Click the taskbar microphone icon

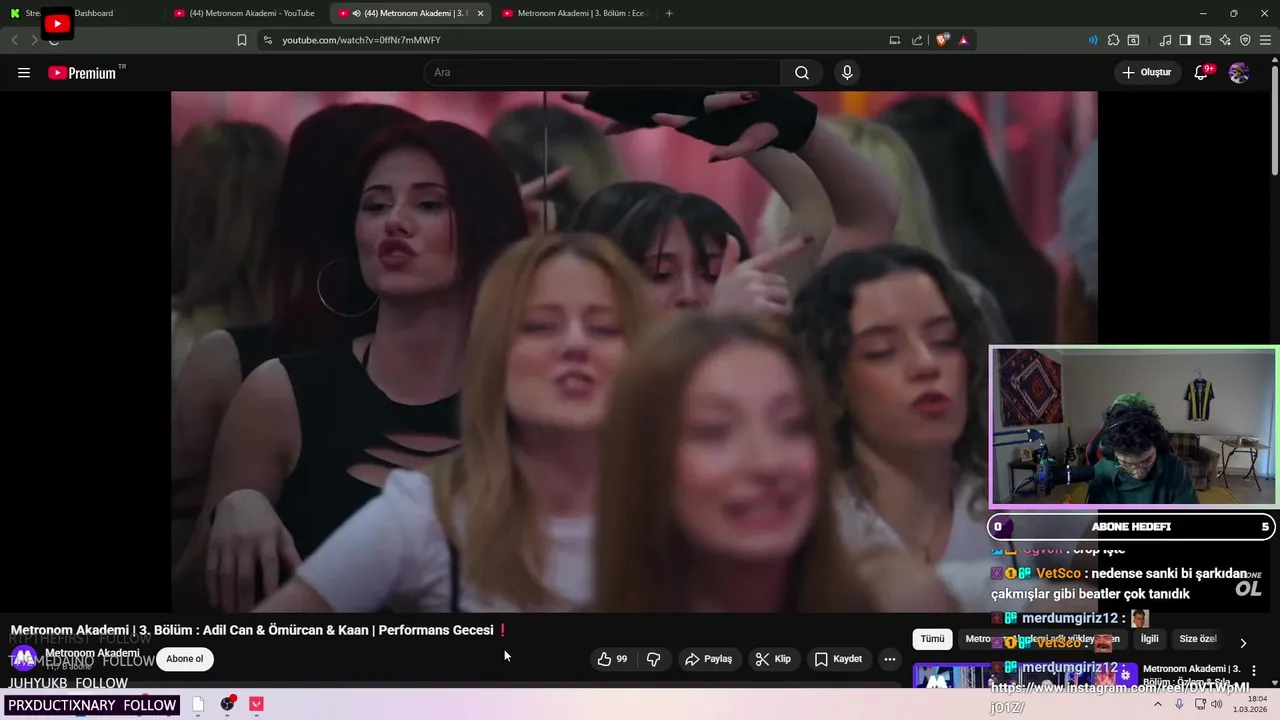[x=1179, y=704]
